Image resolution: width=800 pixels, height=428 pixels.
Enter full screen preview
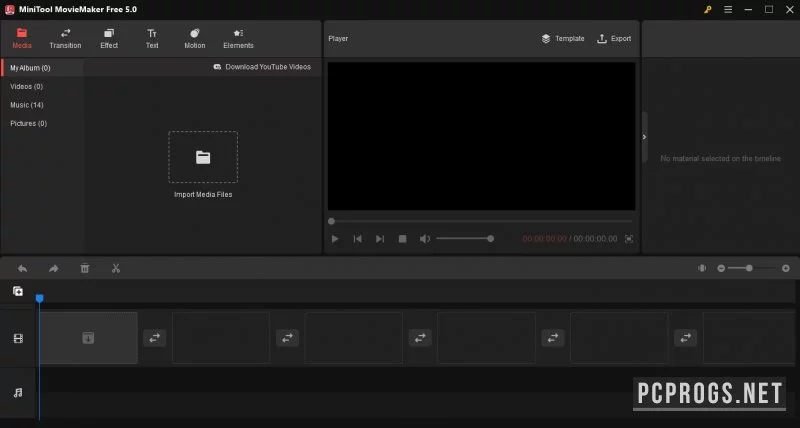(629, 239)
